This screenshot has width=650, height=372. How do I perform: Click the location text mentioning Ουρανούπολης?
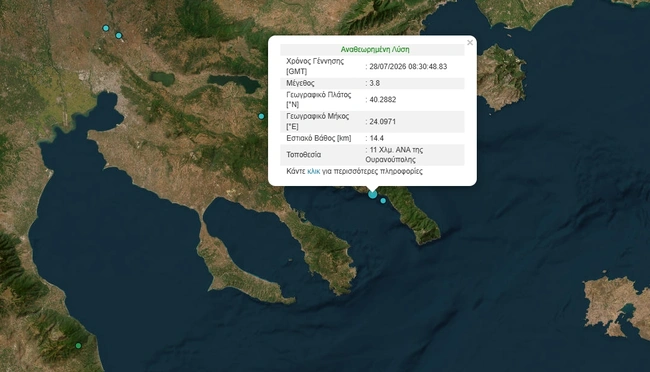coord(394,155)
